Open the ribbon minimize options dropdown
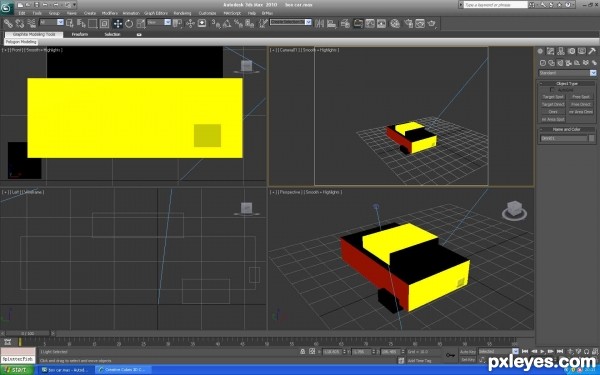600x375 pixels. (x=139, y=34)
